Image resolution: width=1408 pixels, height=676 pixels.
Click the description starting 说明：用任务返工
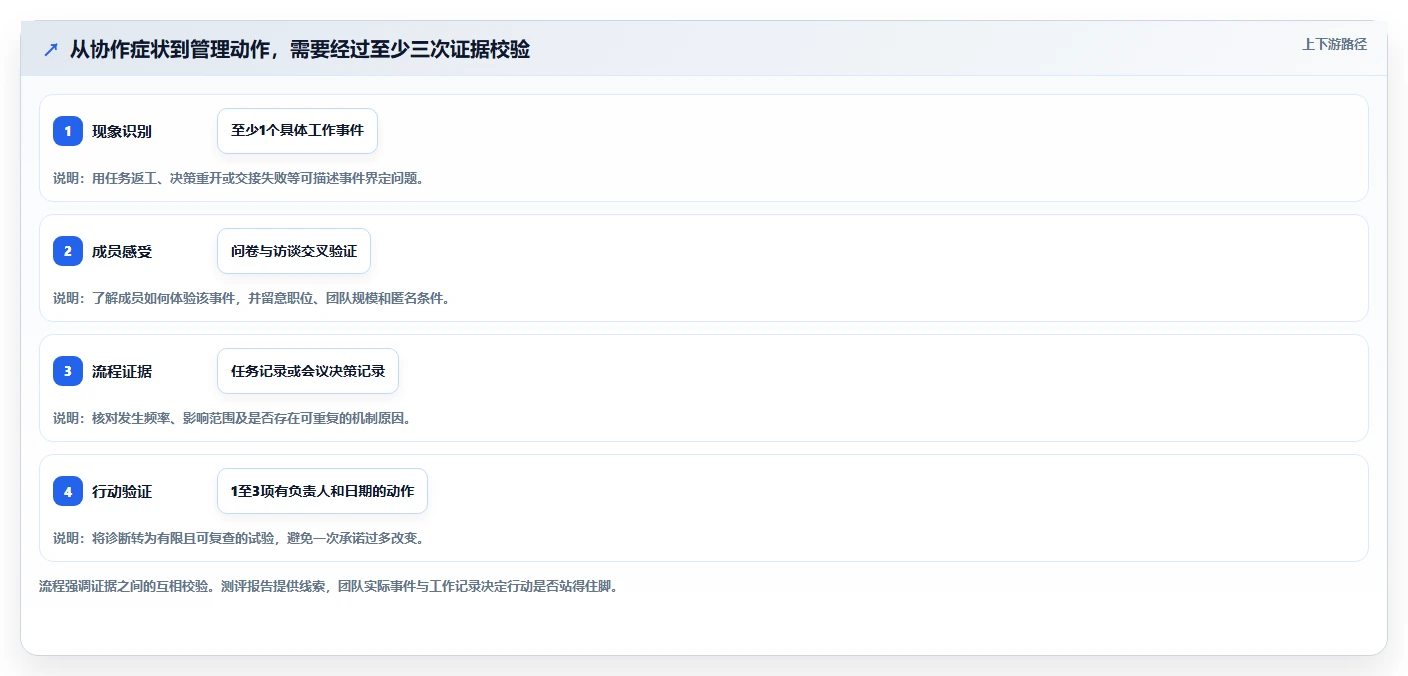point(238,178)
